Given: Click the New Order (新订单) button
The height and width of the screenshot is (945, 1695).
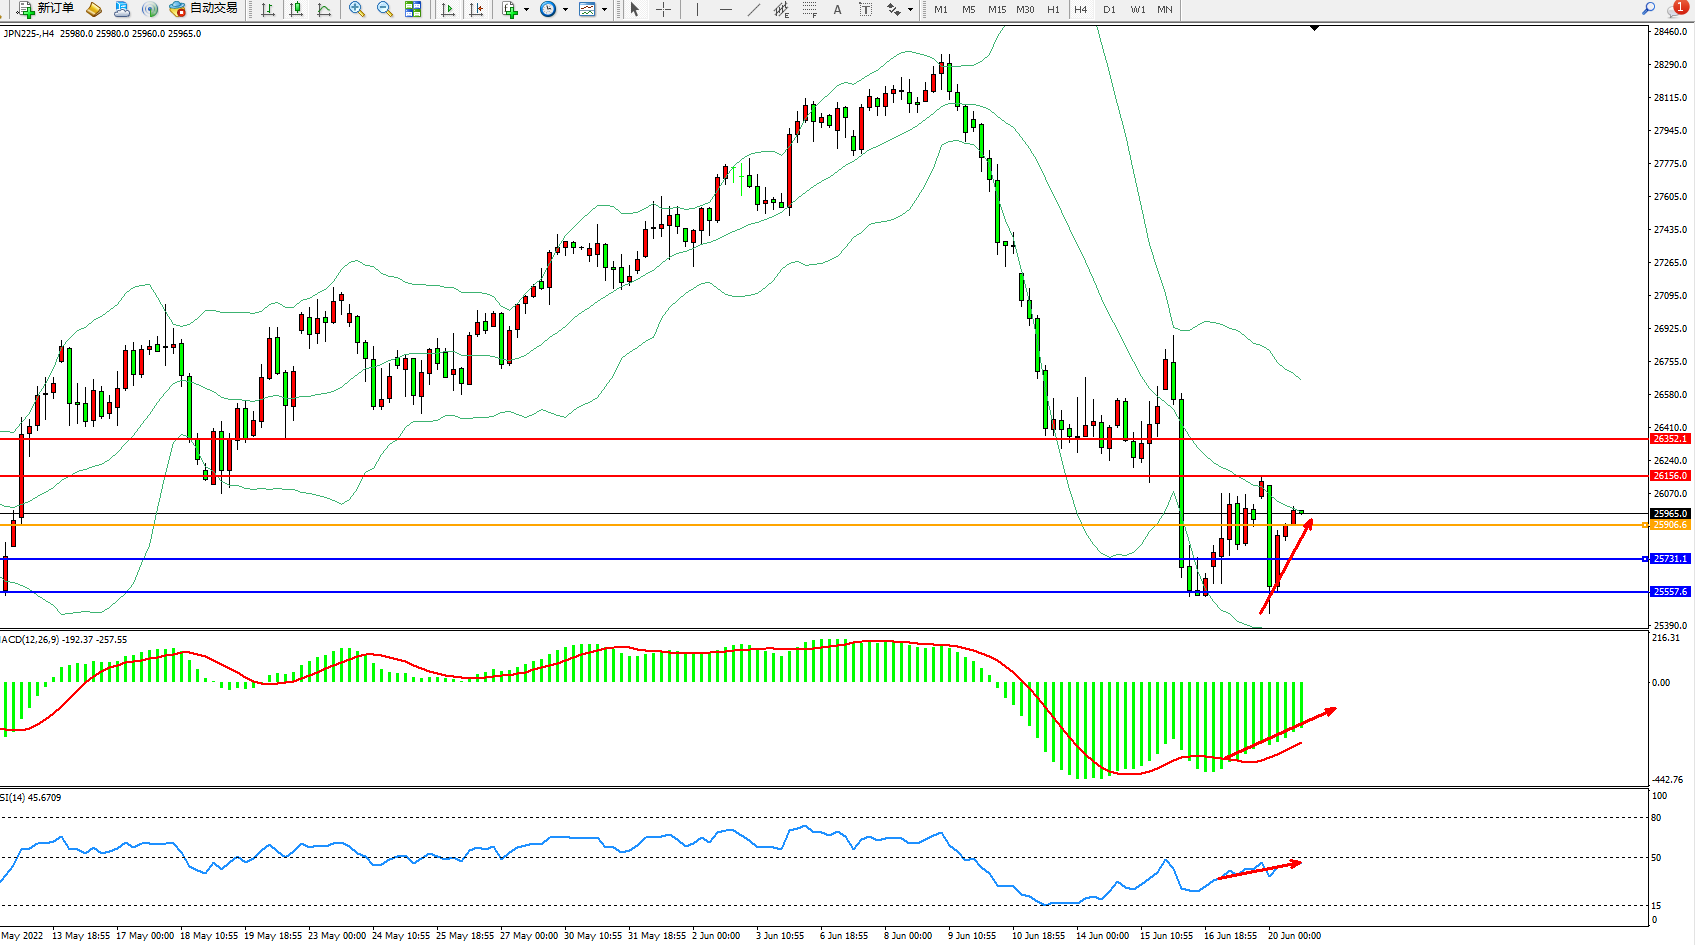Looking at the screenshot, I should [x=46, y=9].
